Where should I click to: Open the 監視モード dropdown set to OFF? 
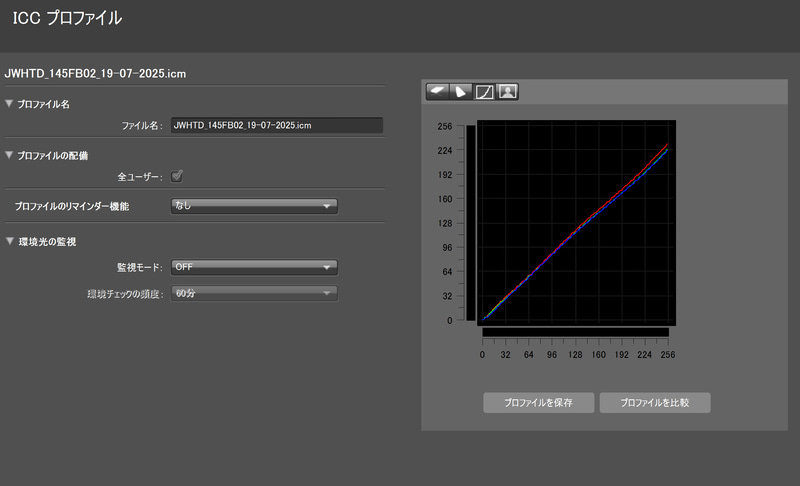(x=254, y=267)
